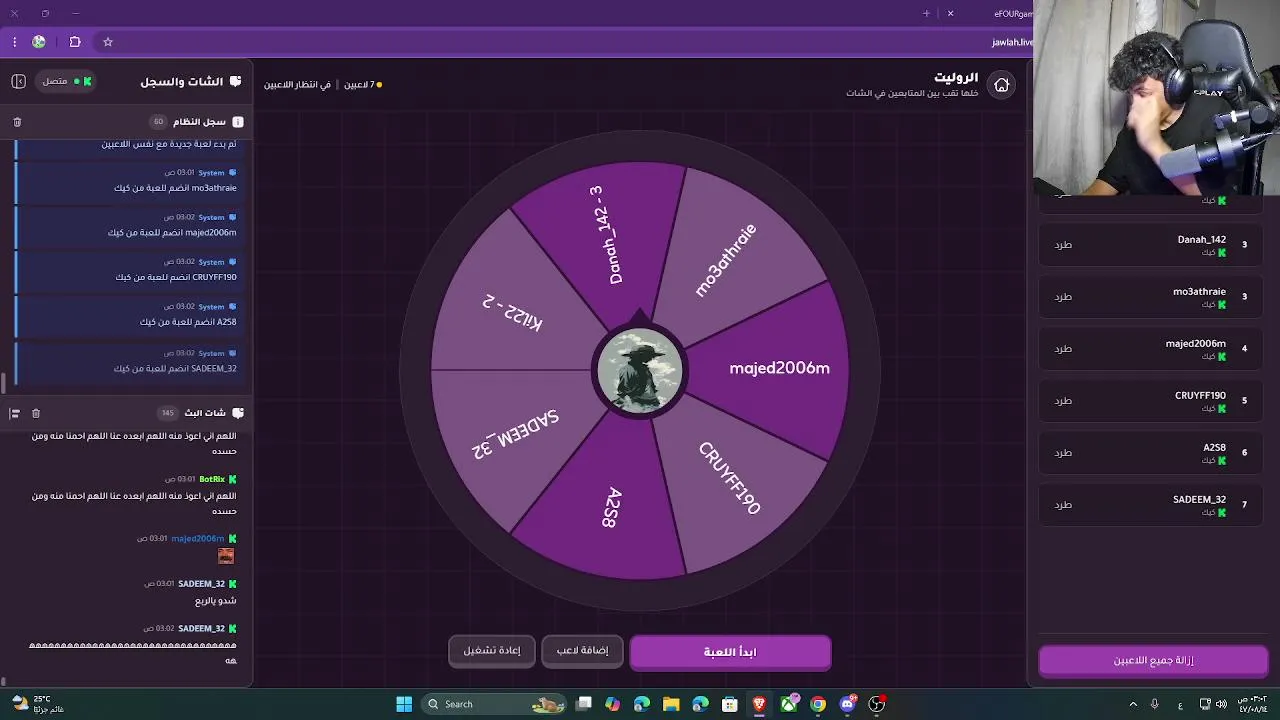
Task: Click the system log info icon
Action: tap(238, 122)
